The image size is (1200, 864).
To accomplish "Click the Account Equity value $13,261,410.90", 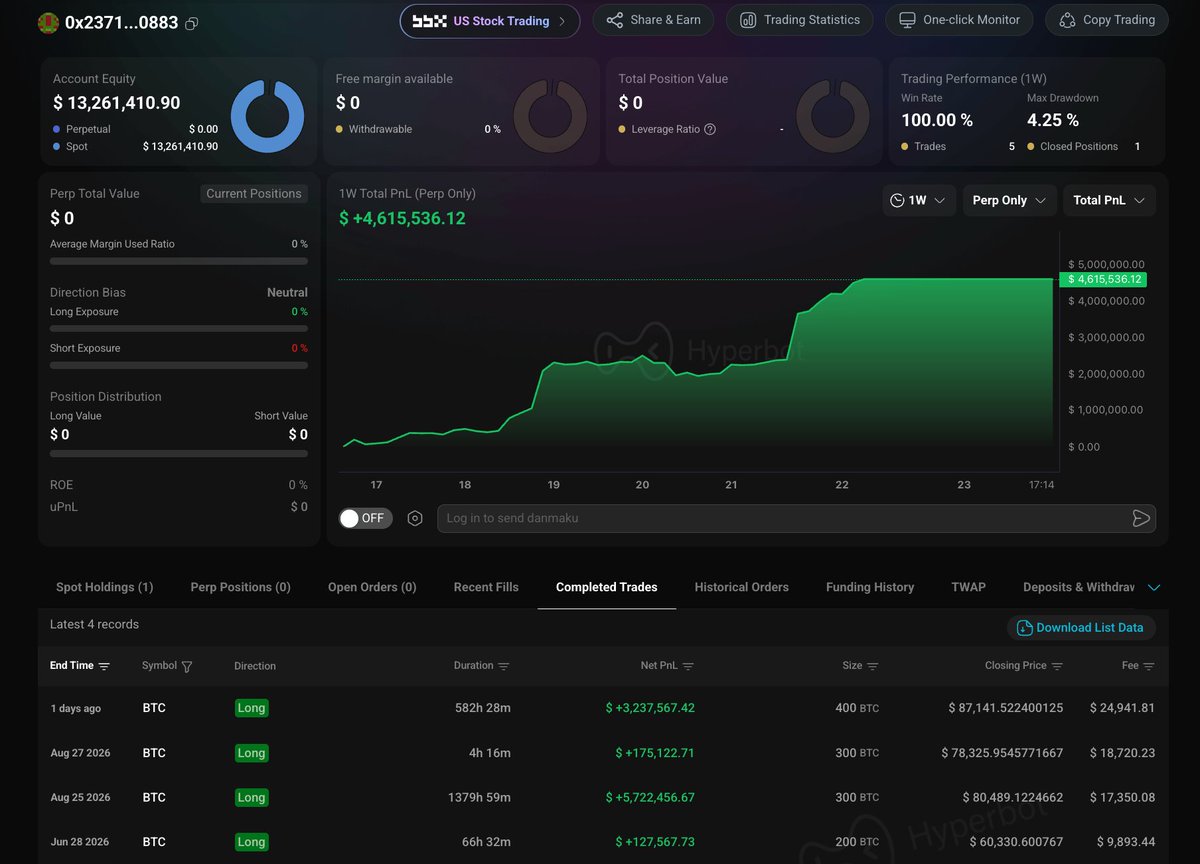I will tap(117, 103).
